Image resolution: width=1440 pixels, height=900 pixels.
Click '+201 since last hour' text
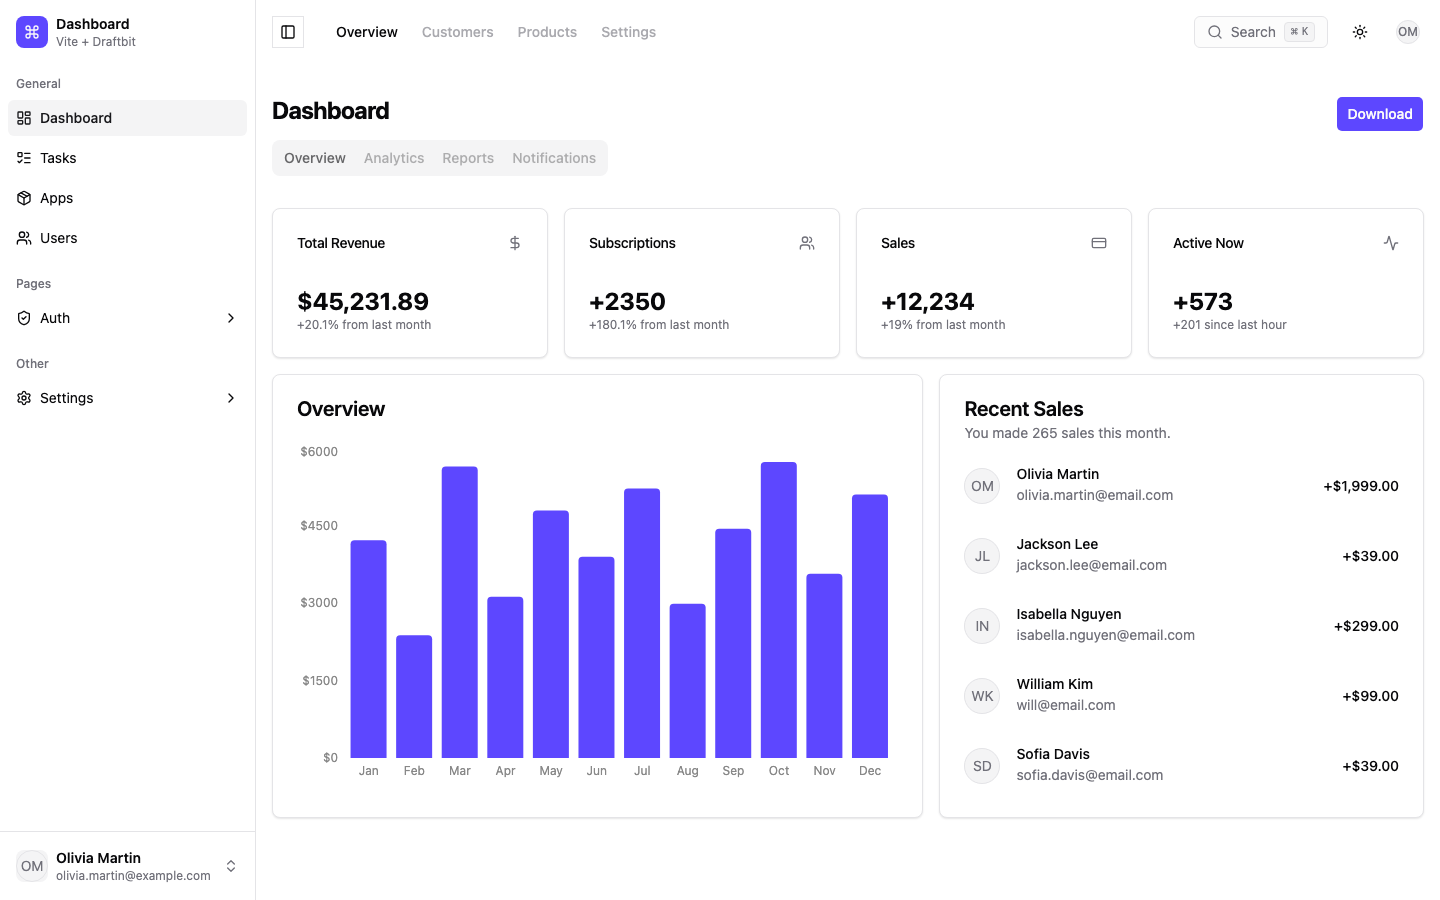(x=1230, y=325)
